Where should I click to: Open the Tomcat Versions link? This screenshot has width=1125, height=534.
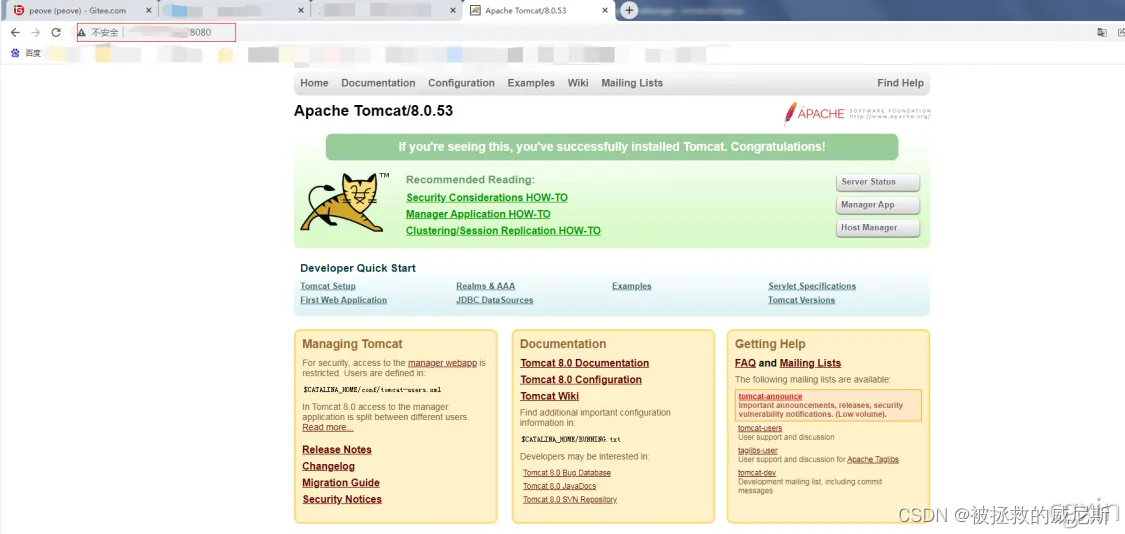coord(801,300)
